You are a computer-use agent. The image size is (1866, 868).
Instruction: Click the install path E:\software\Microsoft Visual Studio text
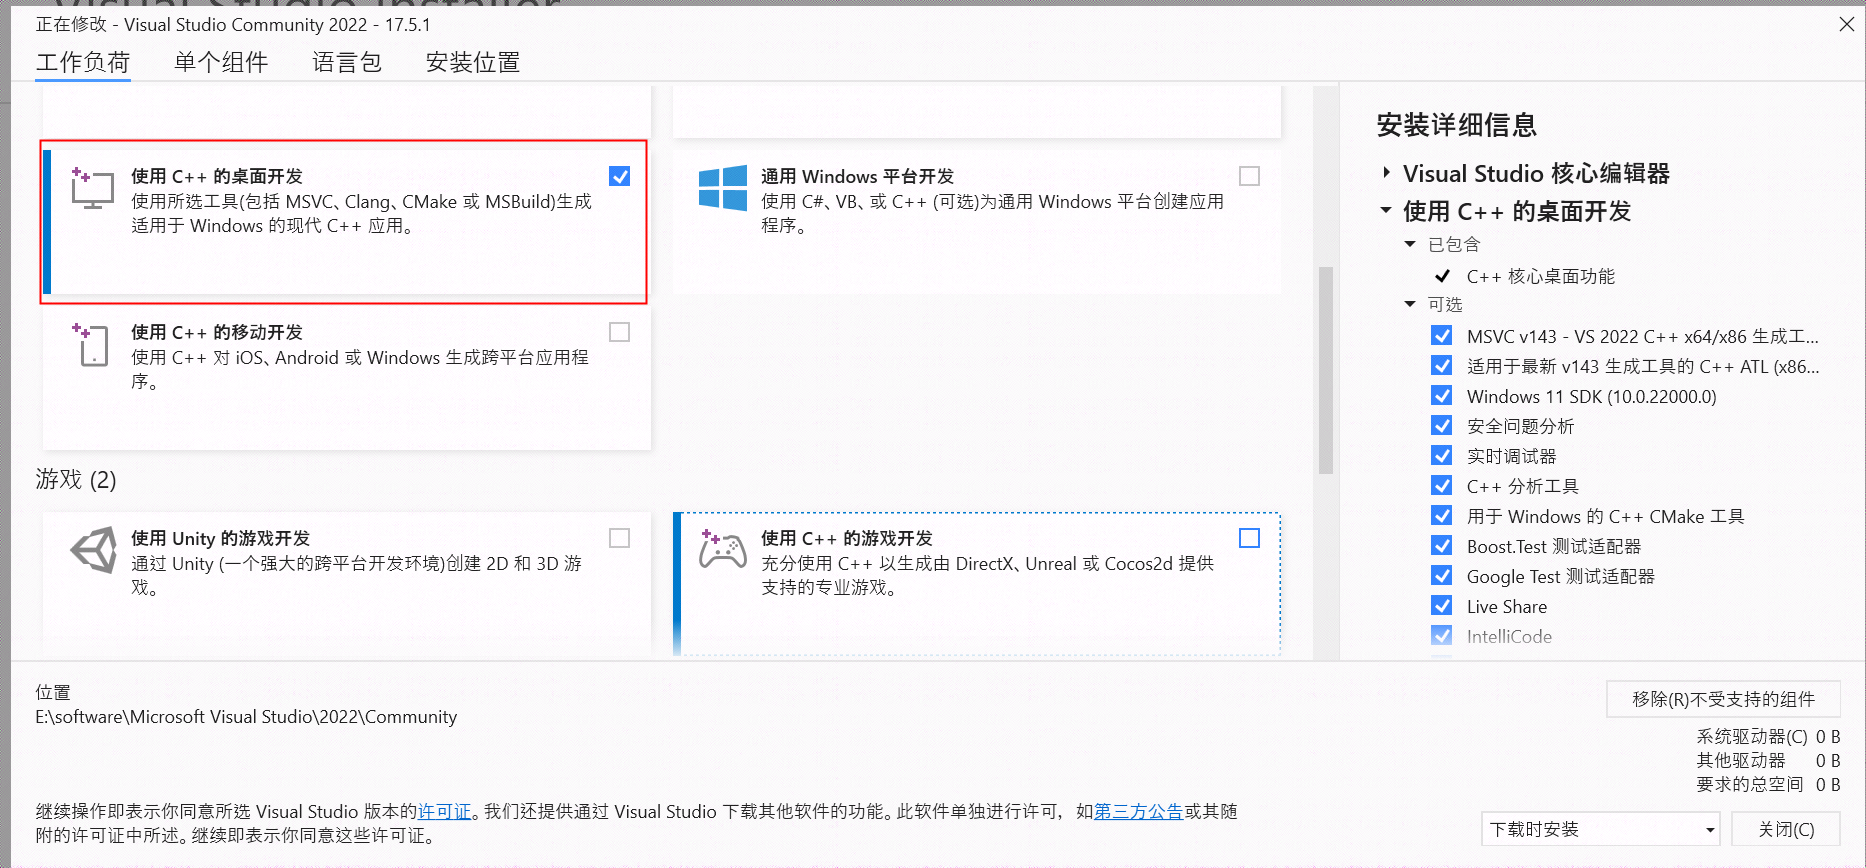(246, 717)
